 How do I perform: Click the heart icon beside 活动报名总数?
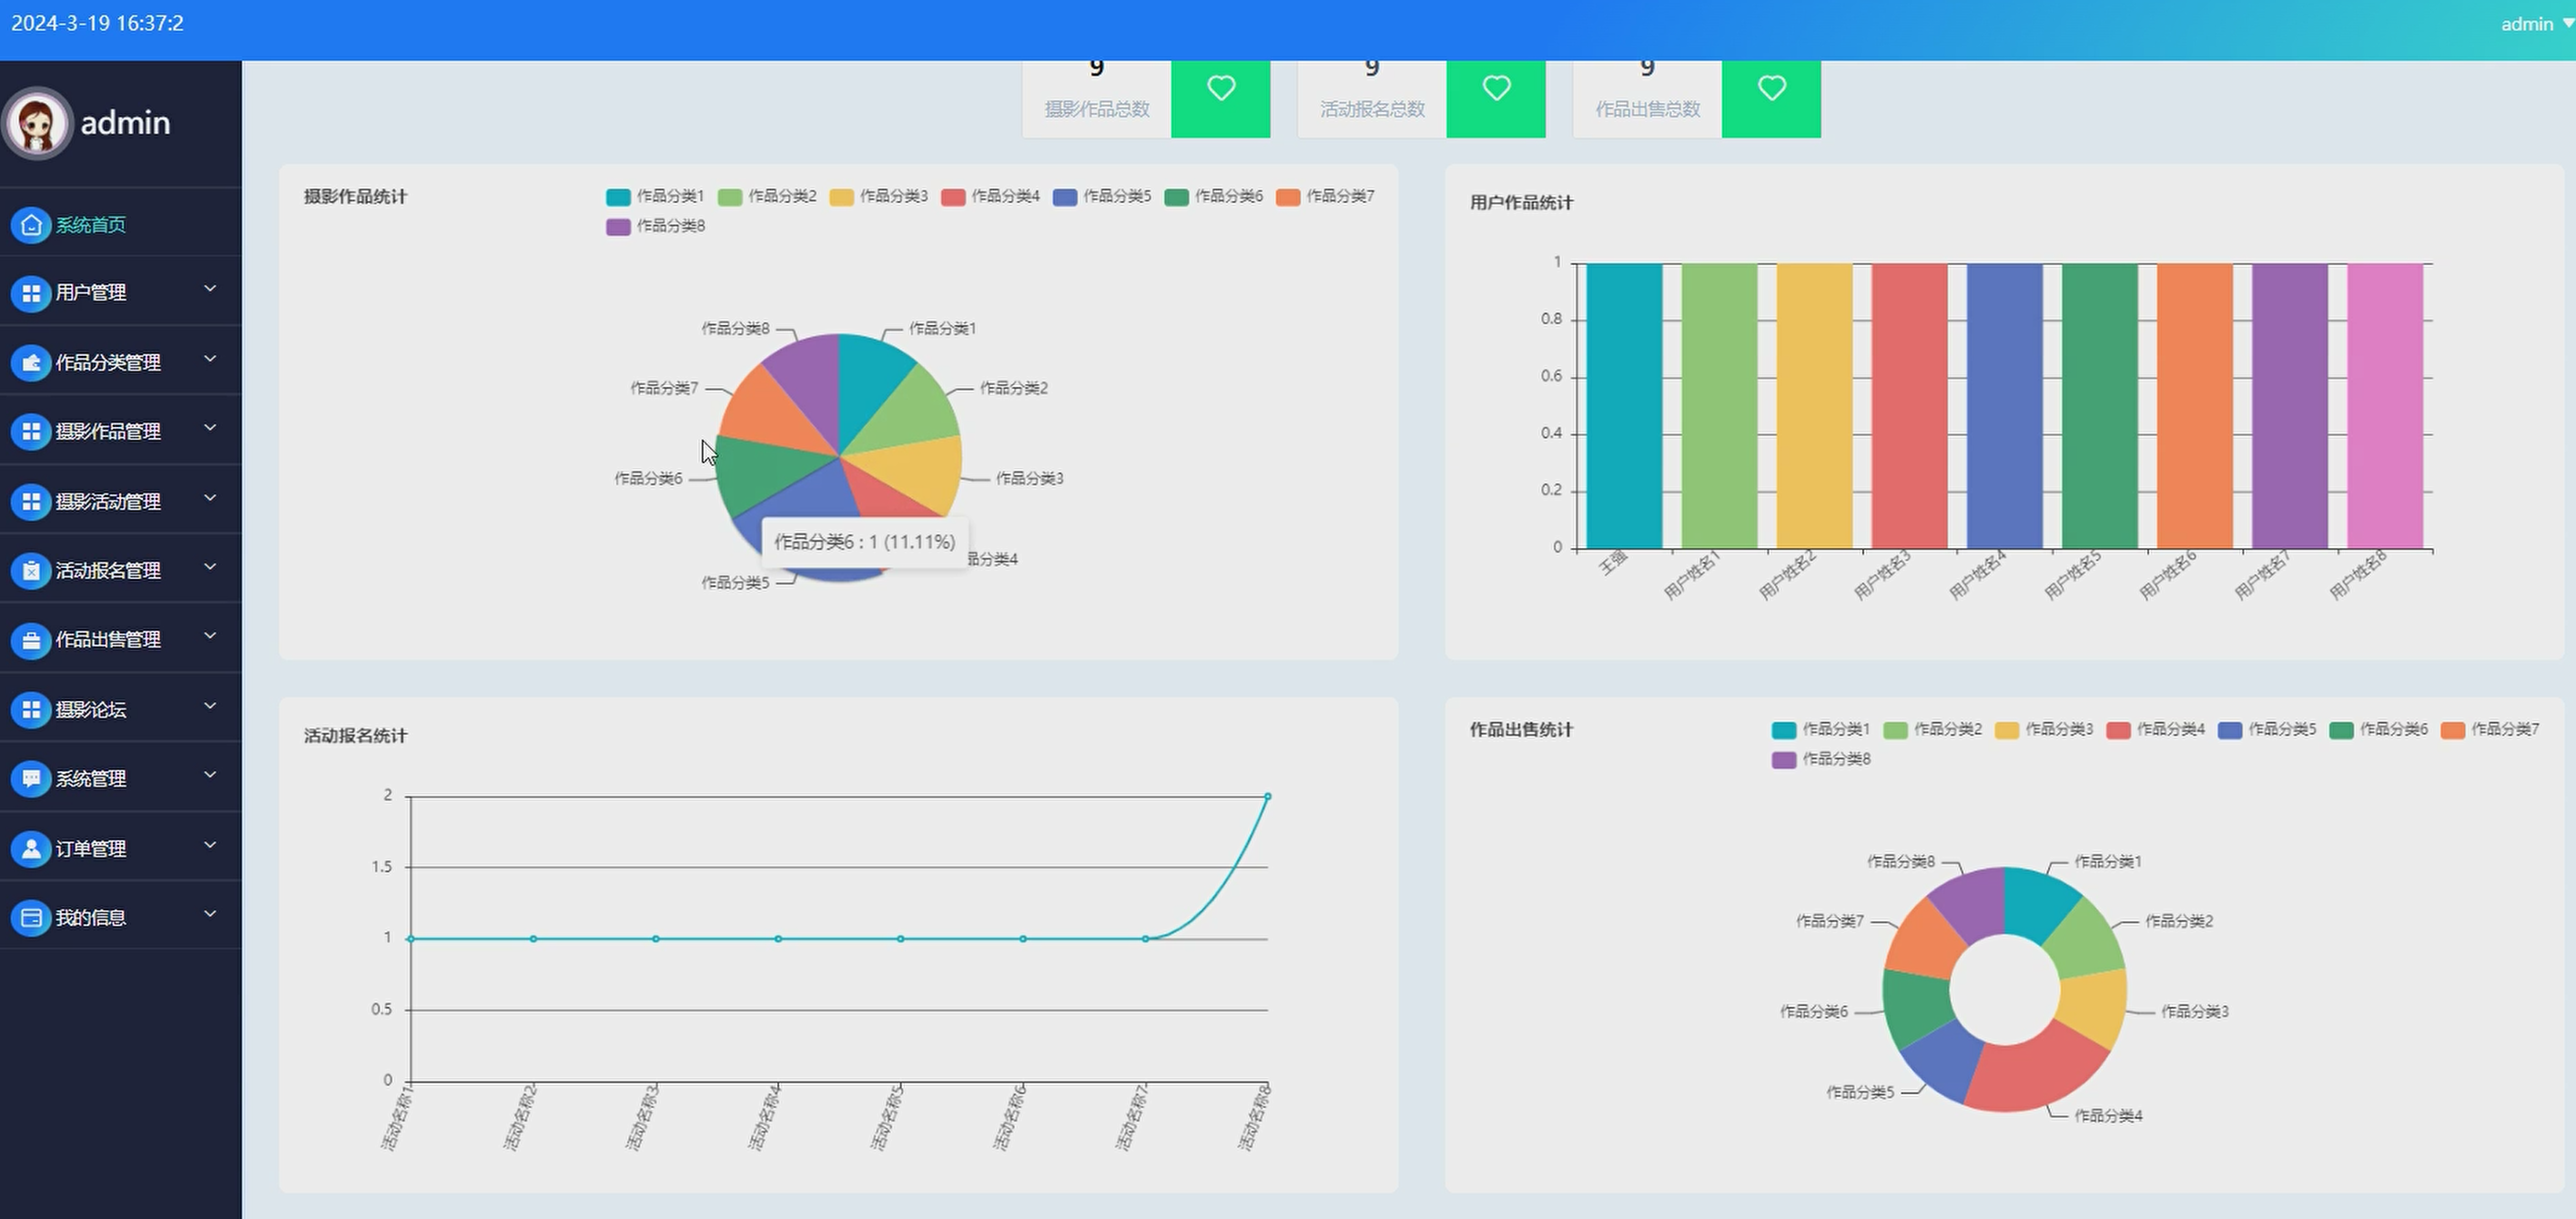tap(1495, 89)
